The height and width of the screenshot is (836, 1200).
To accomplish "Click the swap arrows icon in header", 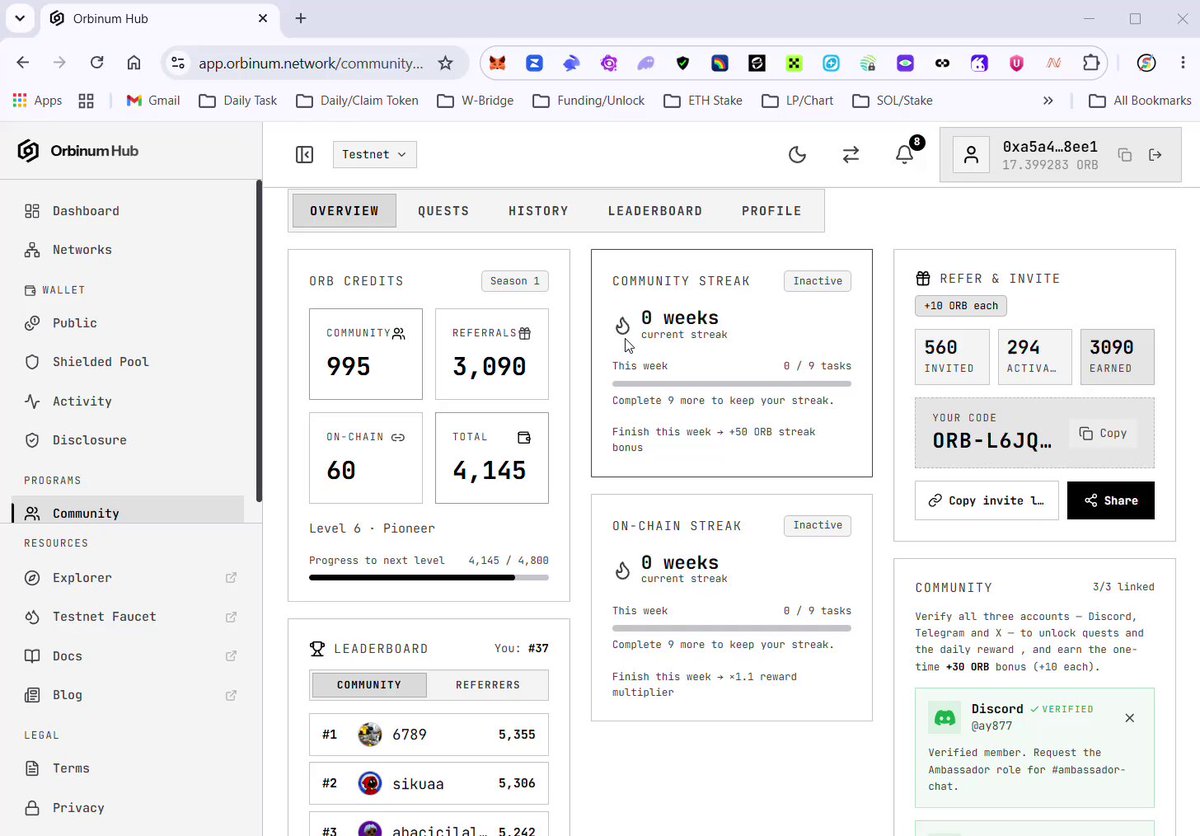I will point(850,155).
